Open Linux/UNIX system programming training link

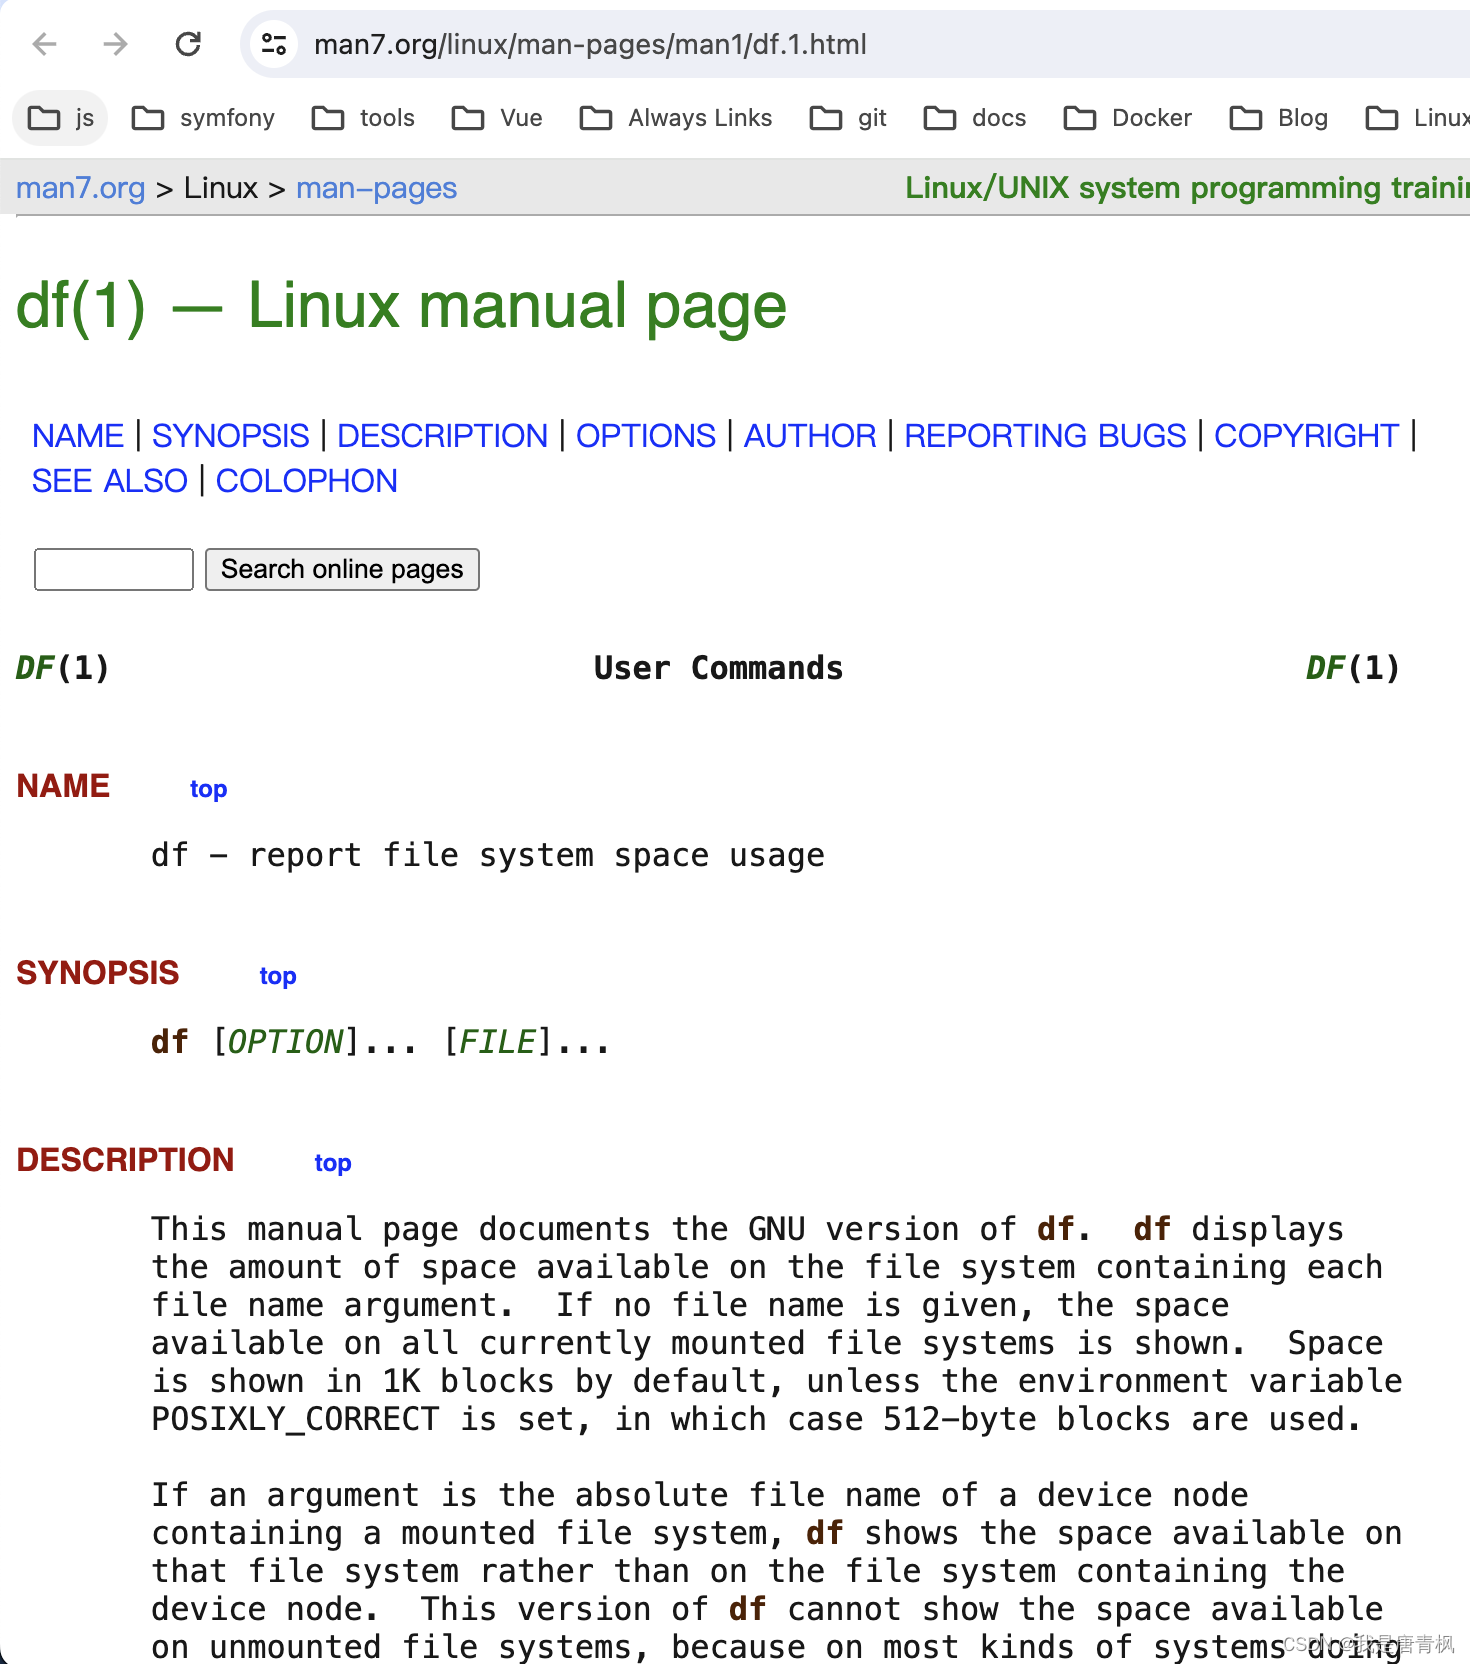click(1187, 188)
